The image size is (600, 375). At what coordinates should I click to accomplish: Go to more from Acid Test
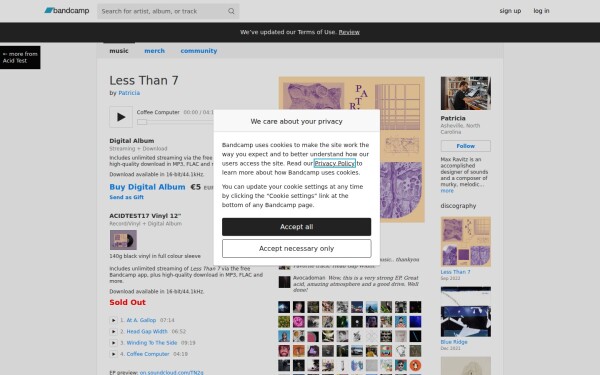pos(20,57)
